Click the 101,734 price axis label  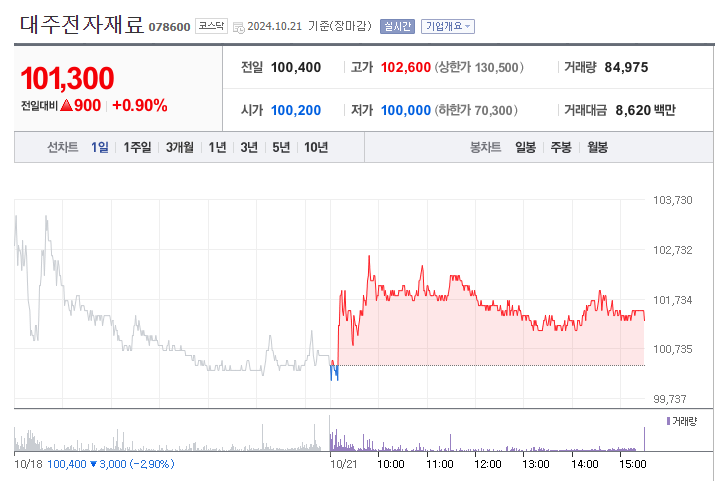point(673,300)
